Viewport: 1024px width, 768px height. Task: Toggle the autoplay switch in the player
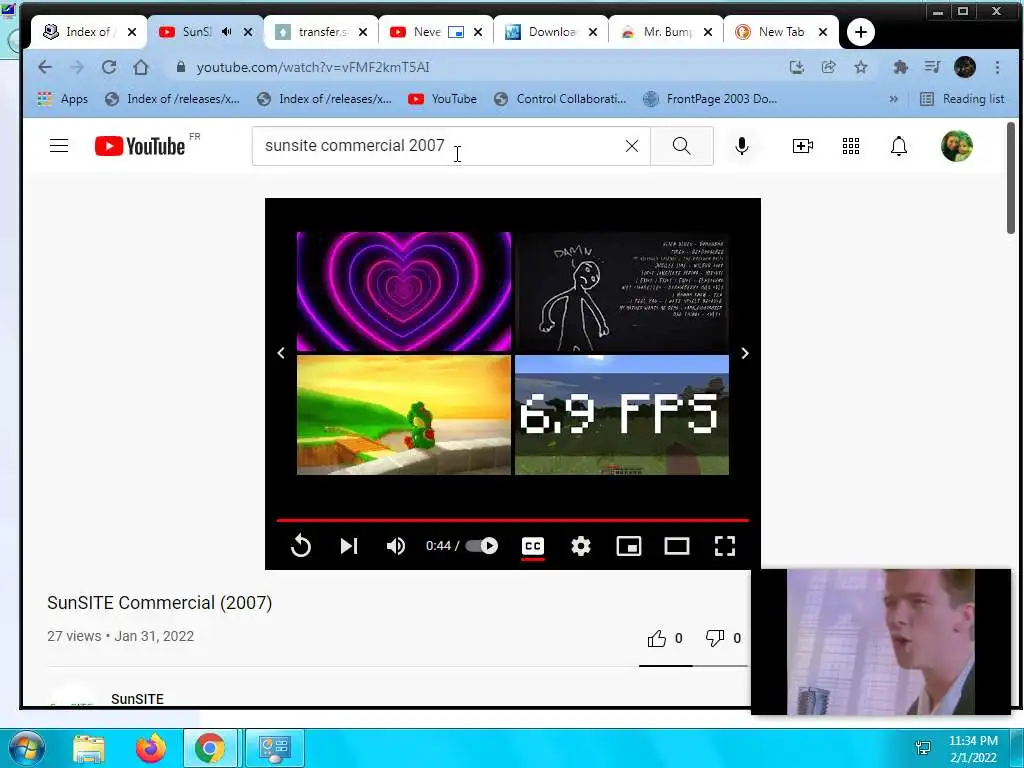482,545
